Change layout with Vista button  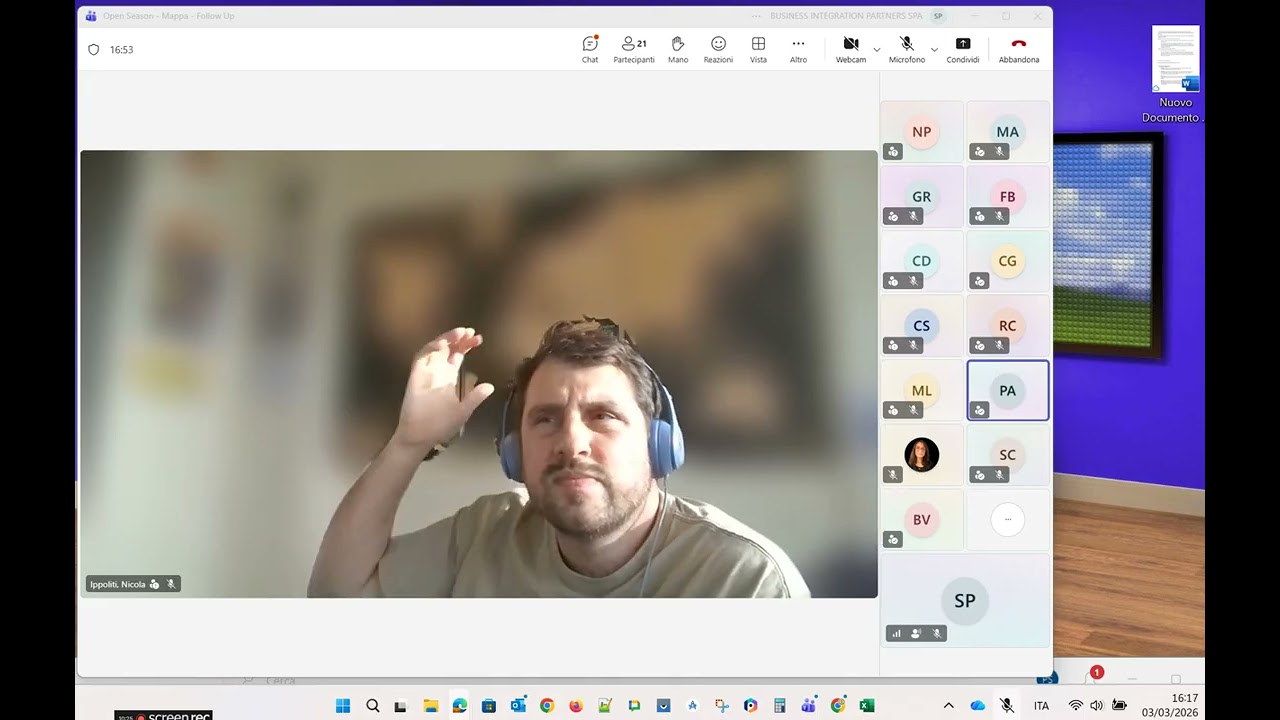(758, 49)
